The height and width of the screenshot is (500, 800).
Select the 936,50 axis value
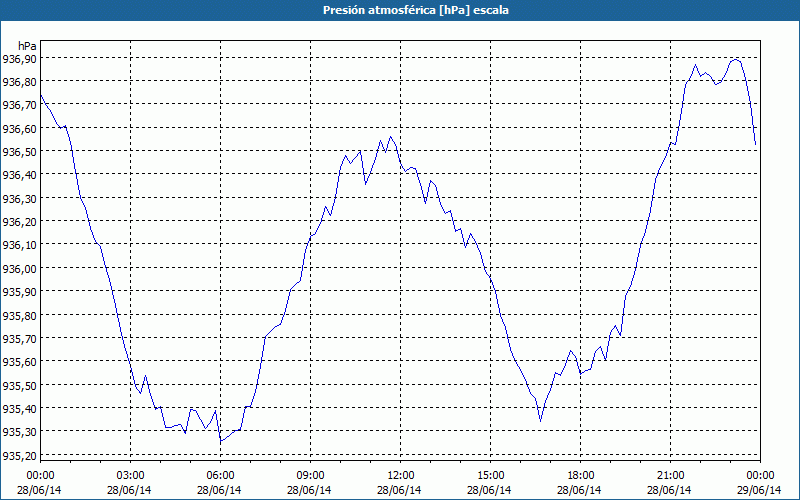pyautogui.click(x=20, y=152)
